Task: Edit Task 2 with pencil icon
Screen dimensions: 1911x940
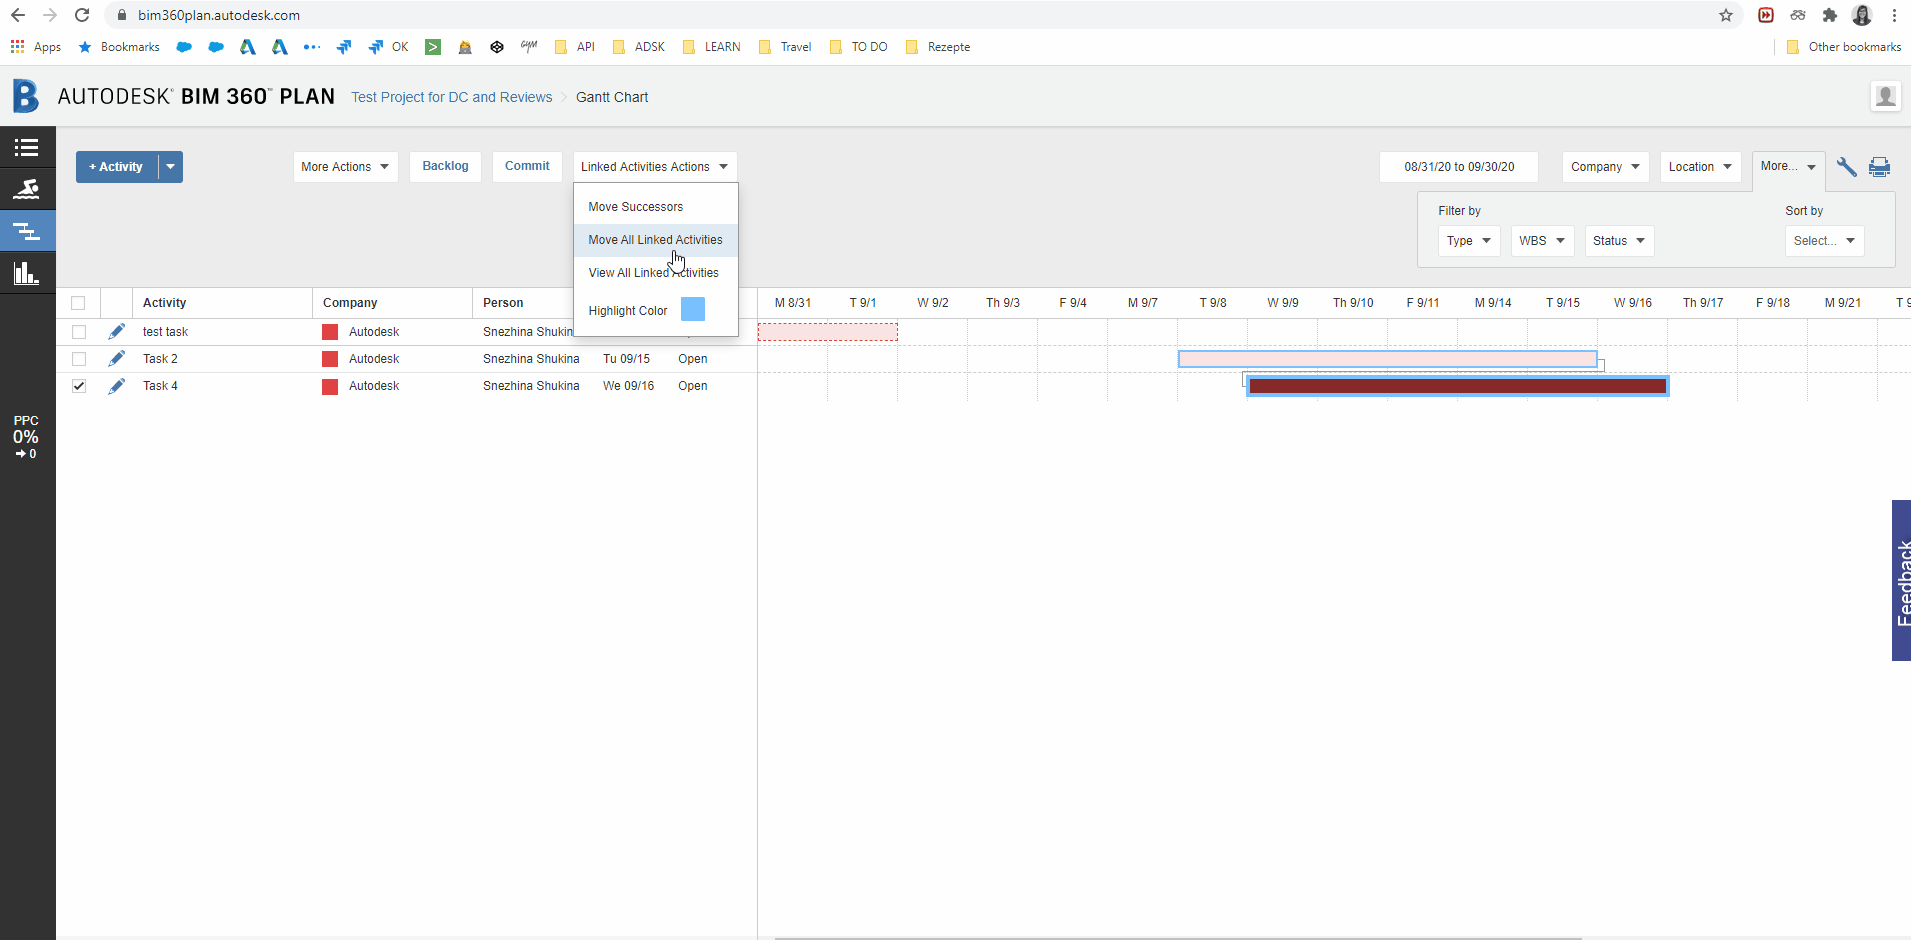Action: tap(117, 358)
